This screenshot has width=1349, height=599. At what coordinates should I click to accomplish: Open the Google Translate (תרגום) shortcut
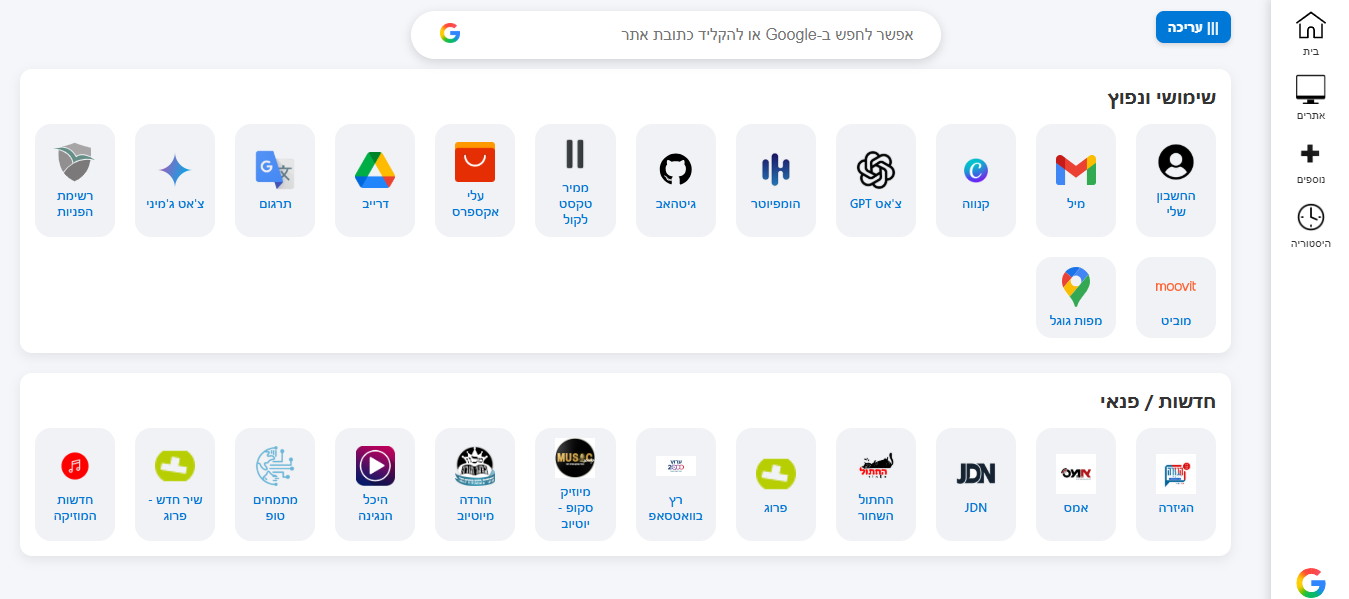pos(275,180)
